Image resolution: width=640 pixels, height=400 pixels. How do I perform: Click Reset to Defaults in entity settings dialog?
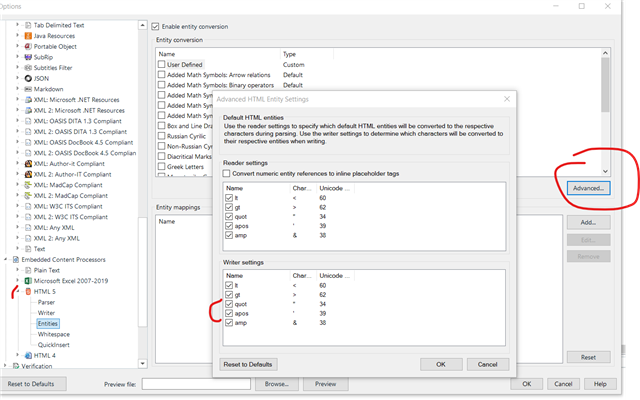point(248,364)
